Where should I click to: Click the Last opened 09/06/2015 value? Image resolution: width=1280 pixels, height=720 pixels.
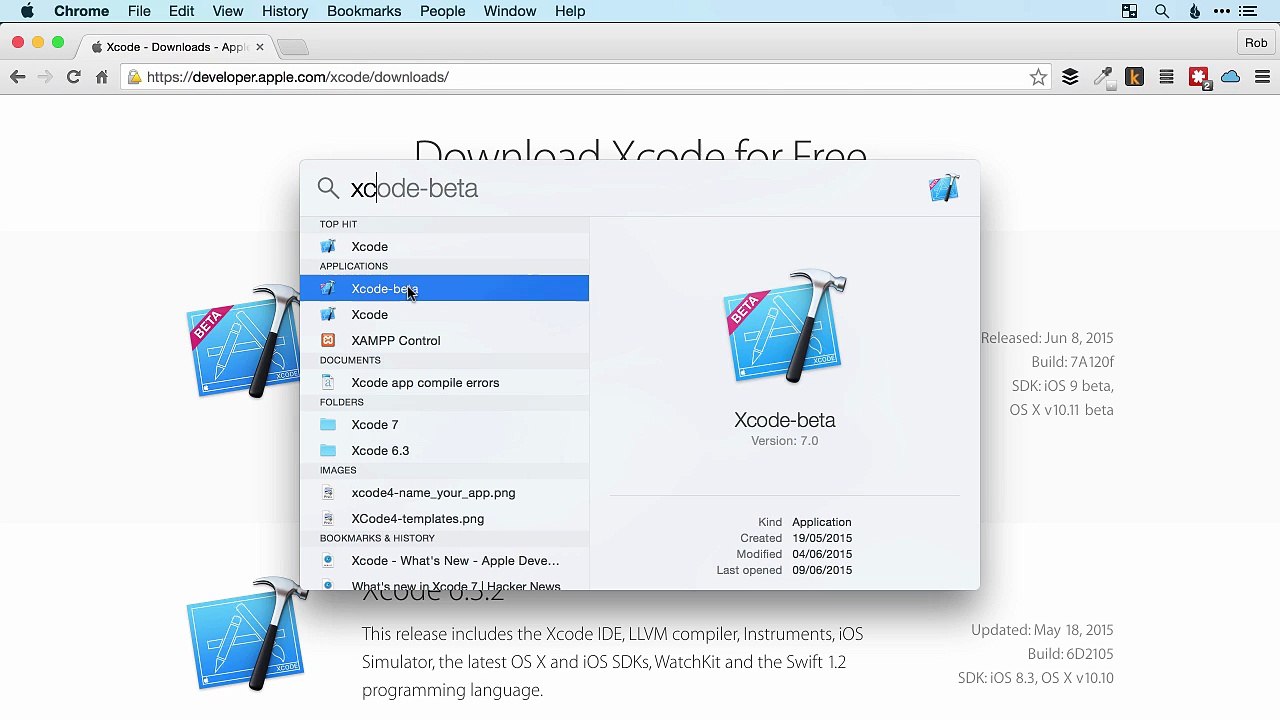pos(822,570)
